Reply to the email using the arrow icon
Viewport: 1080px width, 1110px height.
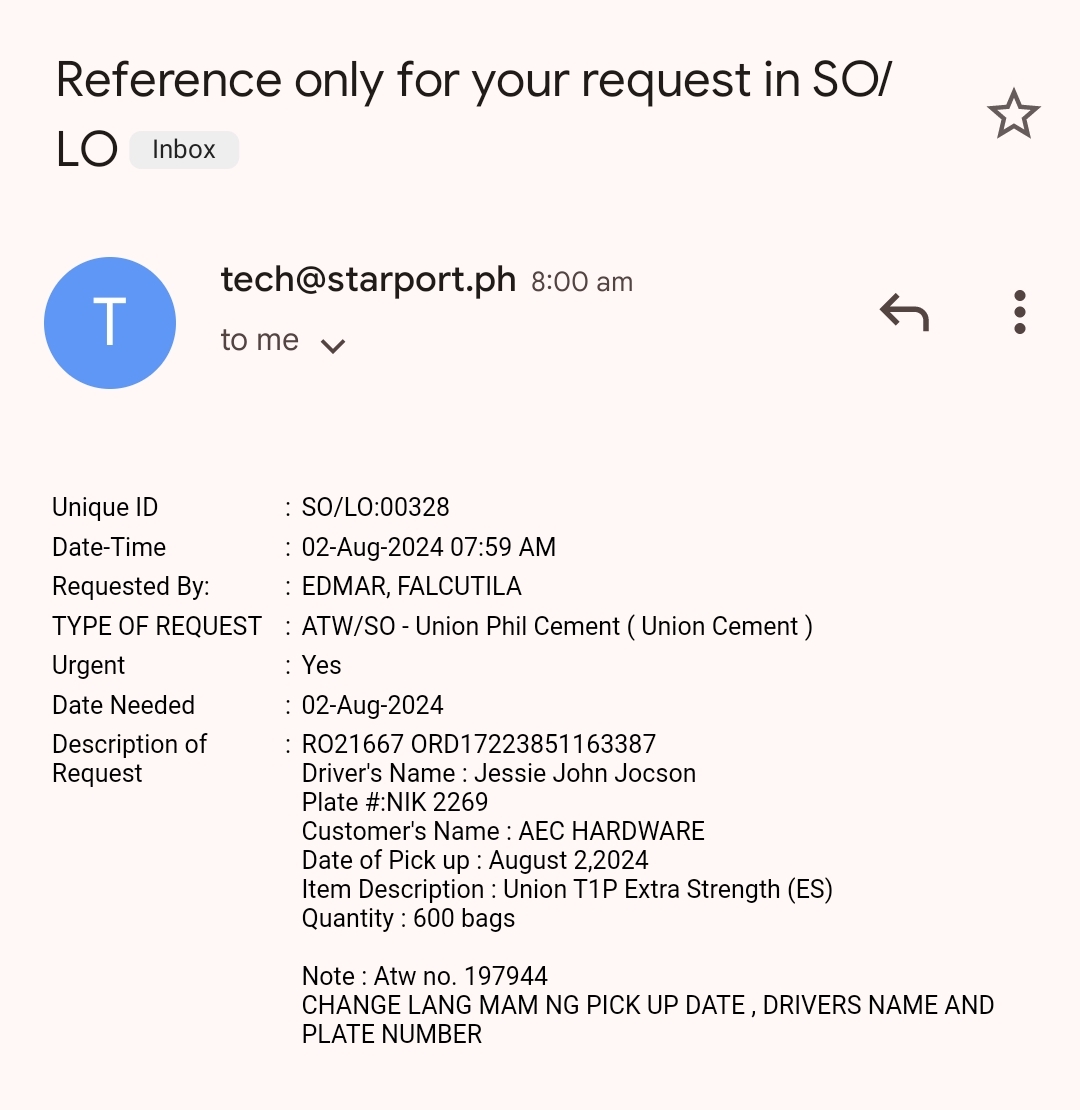pyautogui.click(x=904, y=313)
